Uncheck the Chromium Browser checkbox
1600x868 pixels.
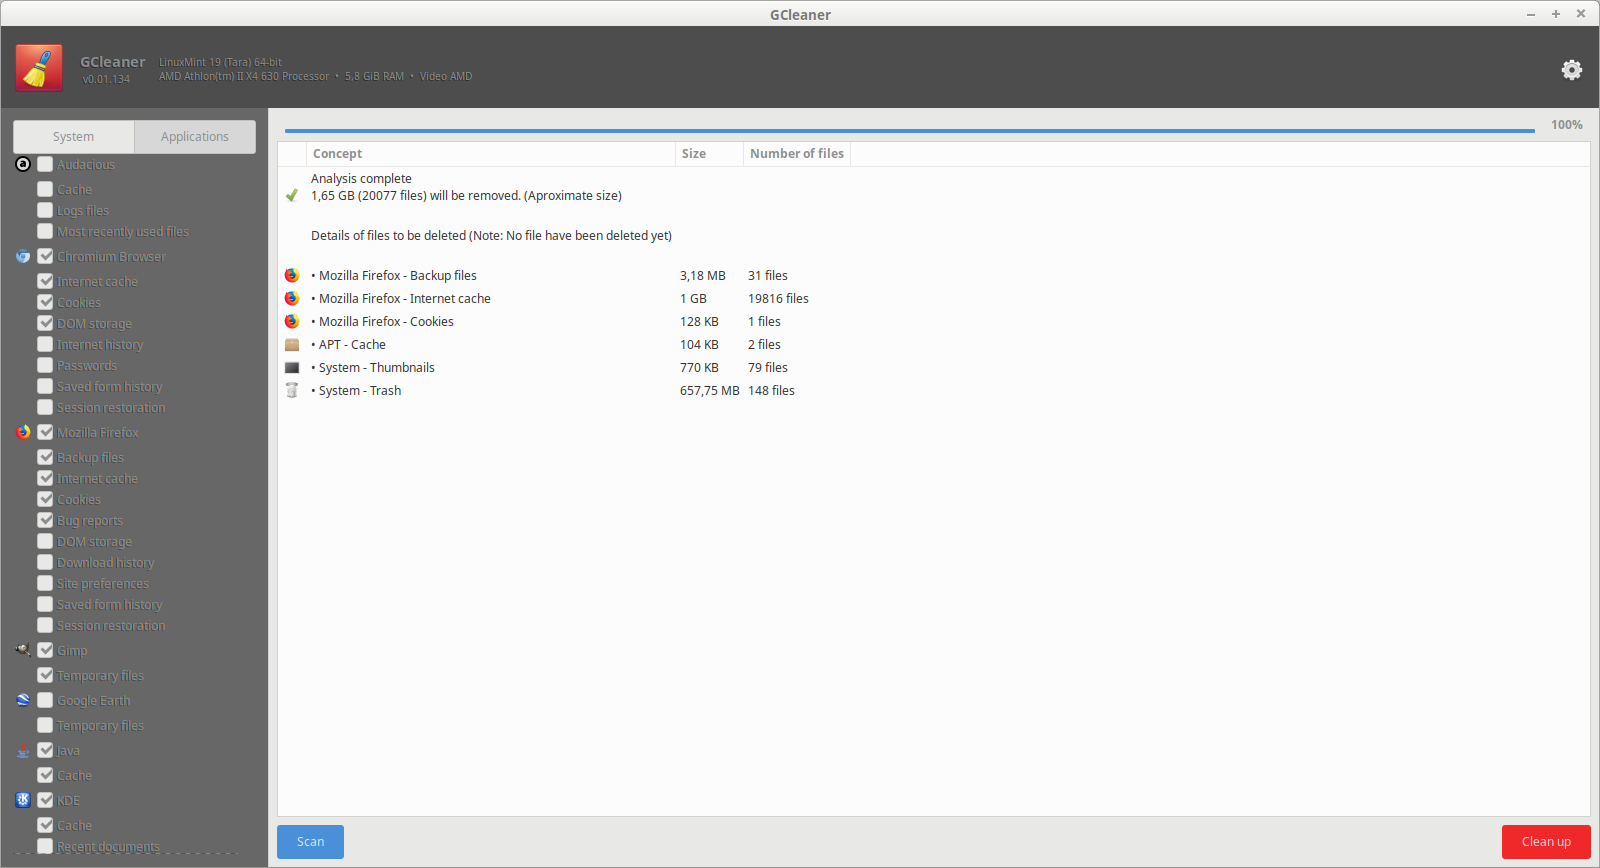coord(45,256)
